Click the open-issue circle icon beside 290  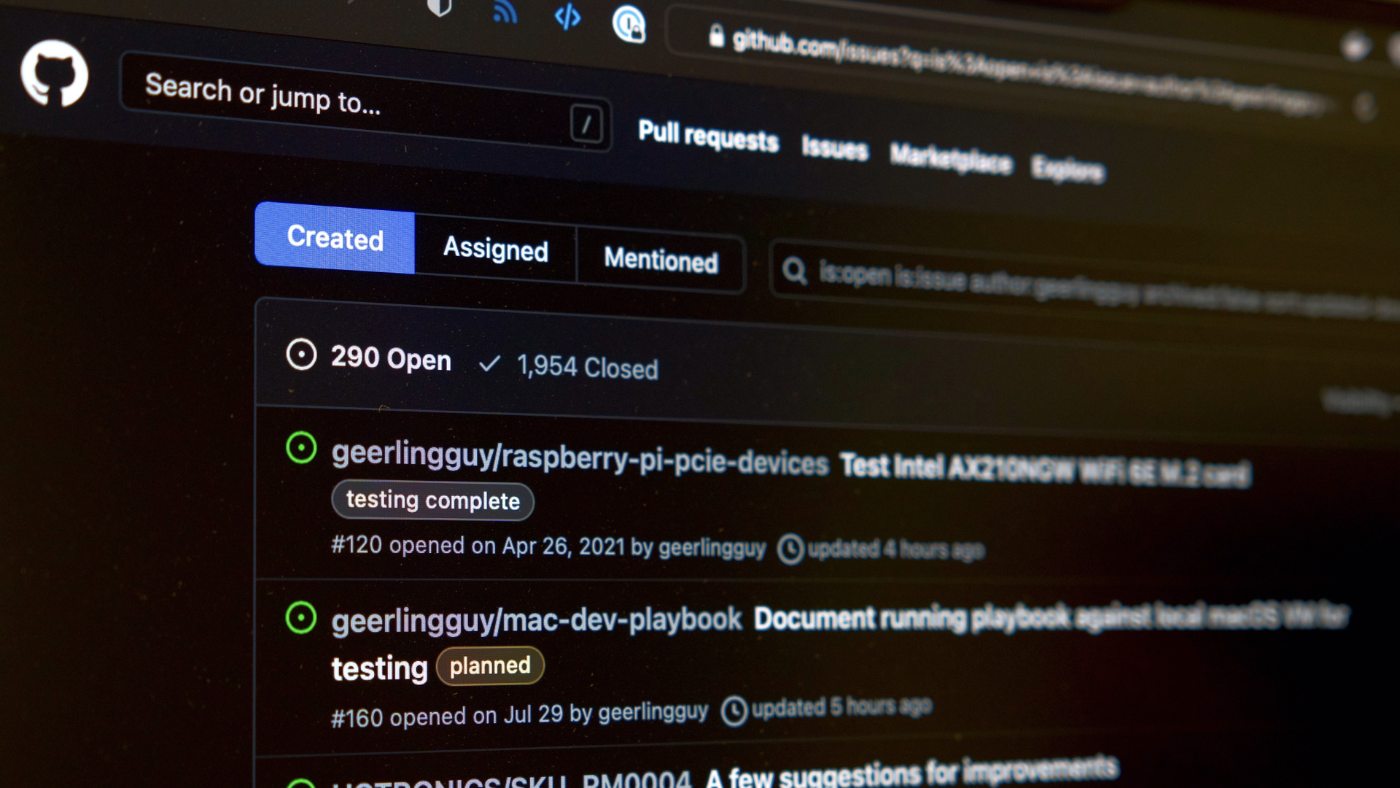(x=301, y=354)
